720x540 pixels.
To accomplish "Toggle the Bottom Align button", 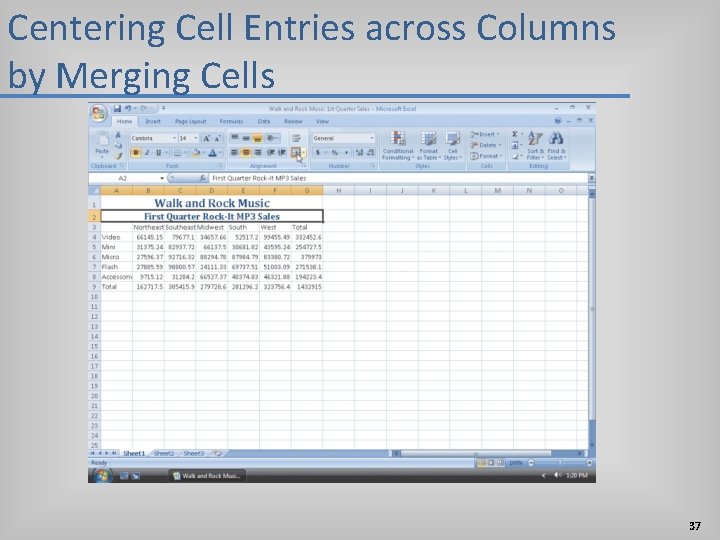I will tap(258, 138).
